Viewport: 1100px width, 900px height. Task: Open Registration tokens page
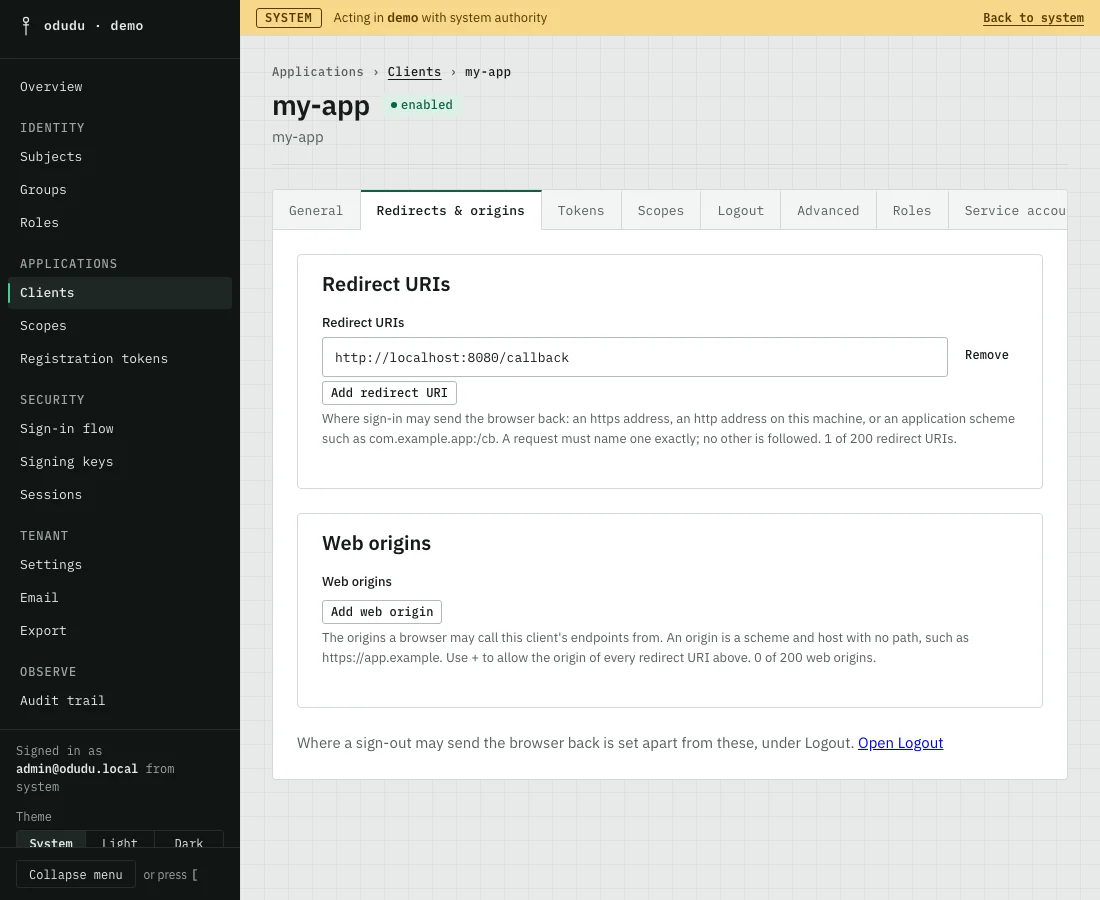[x=120, y=359]
